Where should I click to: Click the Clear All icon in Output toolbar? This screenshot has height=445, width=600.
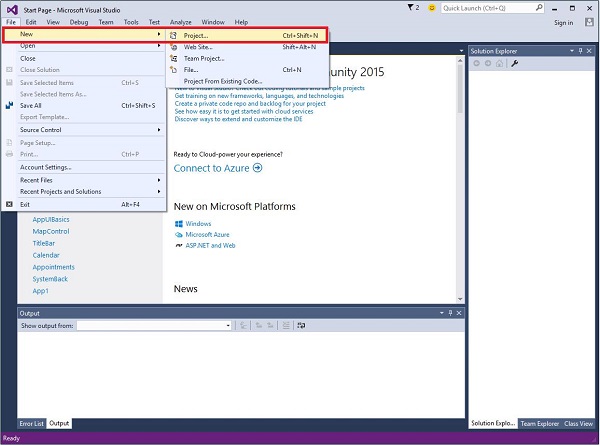click(x=285, y=326)
